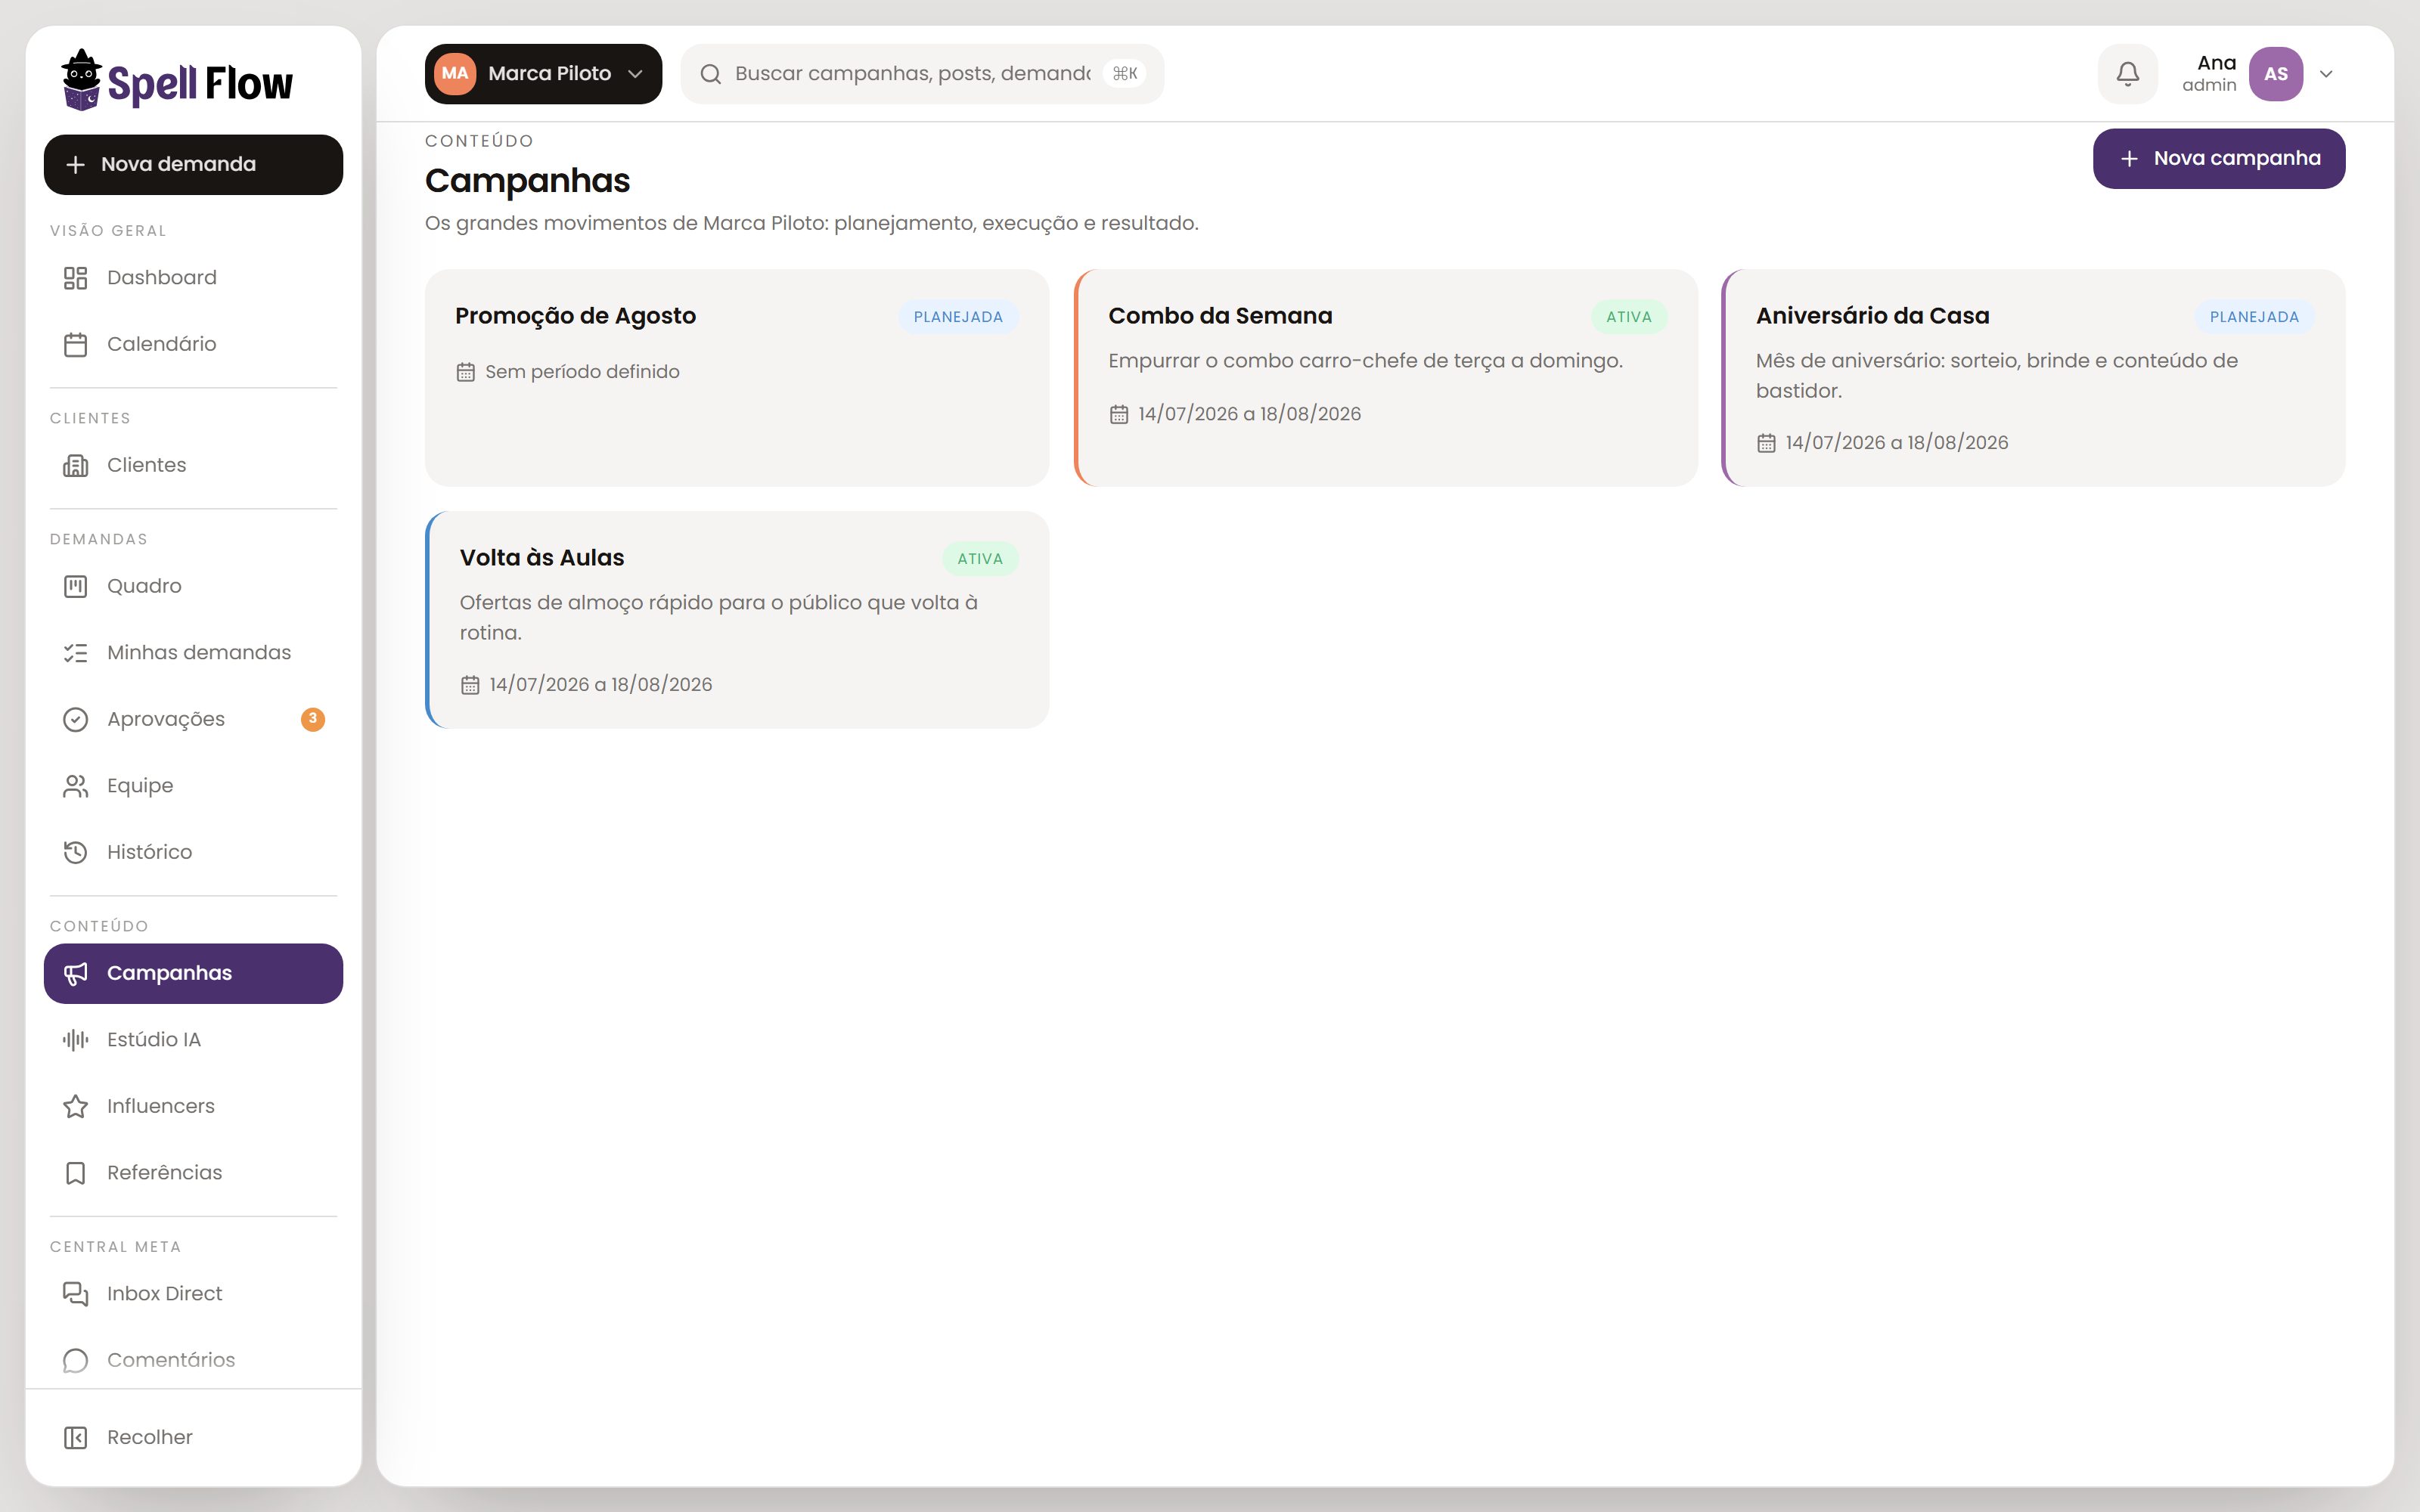Click the ⌘K shortcut hint in search
The height and width of the screenshot is (1512, 2420).
point(1125,74)
